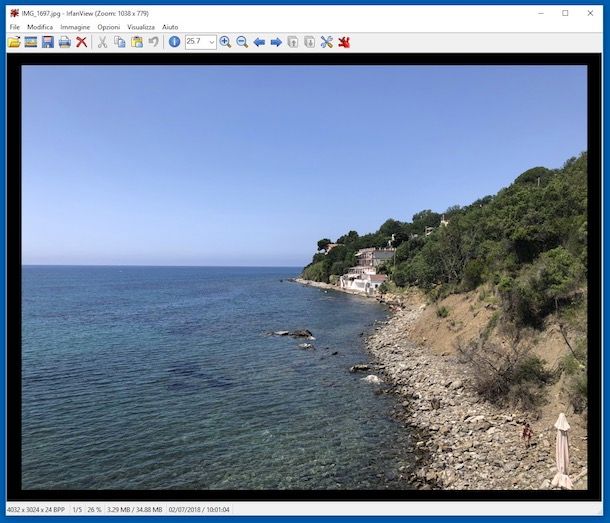Undo last change with arrow icon
610x523 pixels.
[153, 42]
